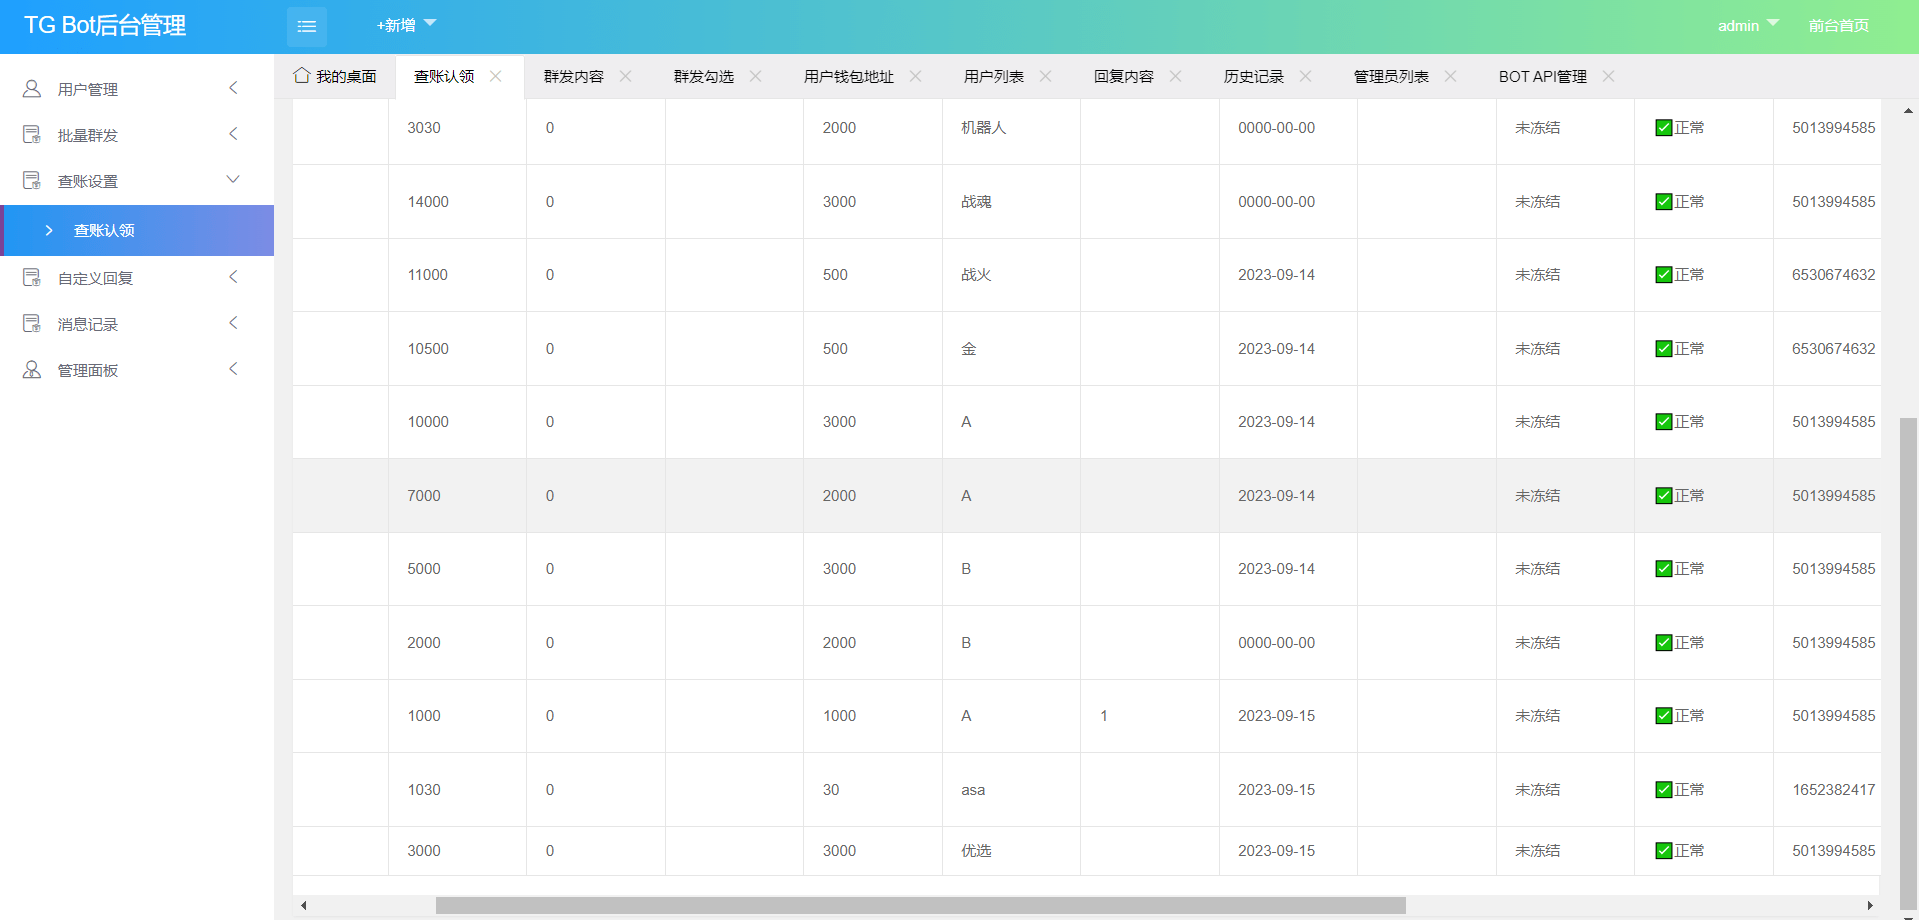
Task: Close the 群发内容 tab
Action: pyautogui.click(x=625, y=76)
